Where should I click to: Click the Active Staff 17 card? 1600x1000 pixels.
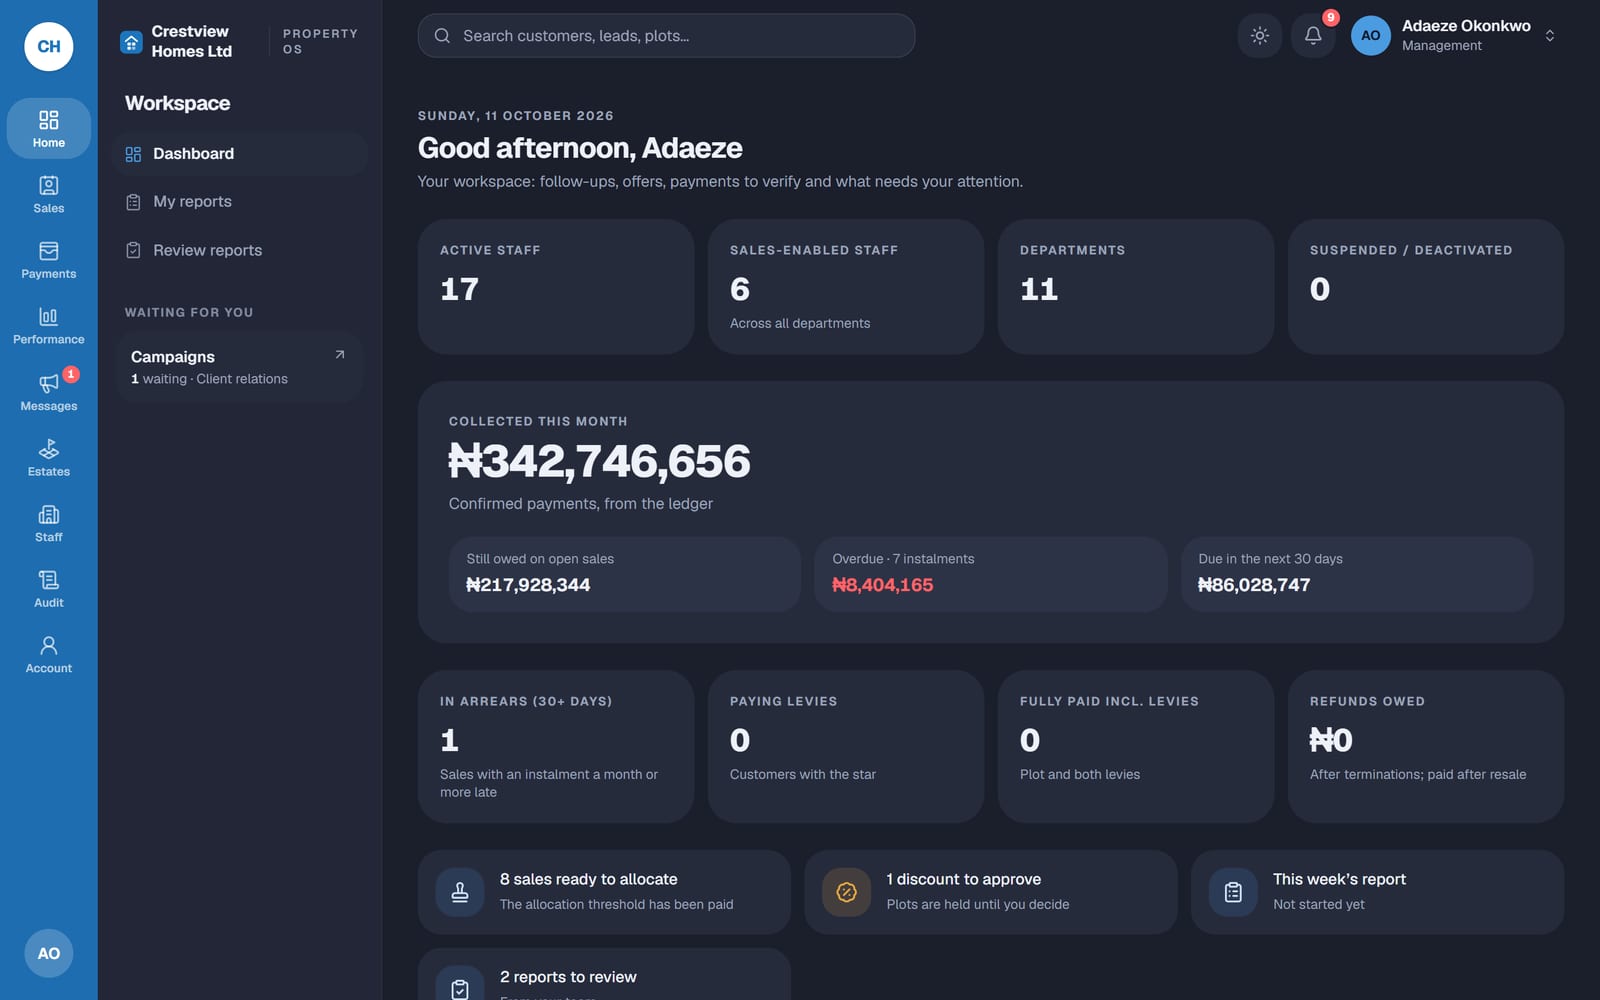[556, 286]
